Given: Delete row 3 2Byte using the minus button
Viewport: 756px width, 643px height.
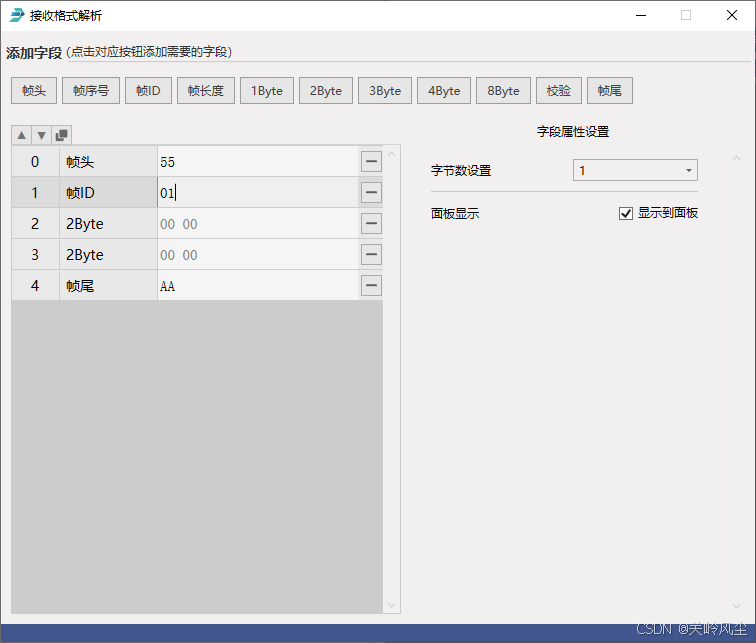Looking at the screenshot, I should 371,254.
